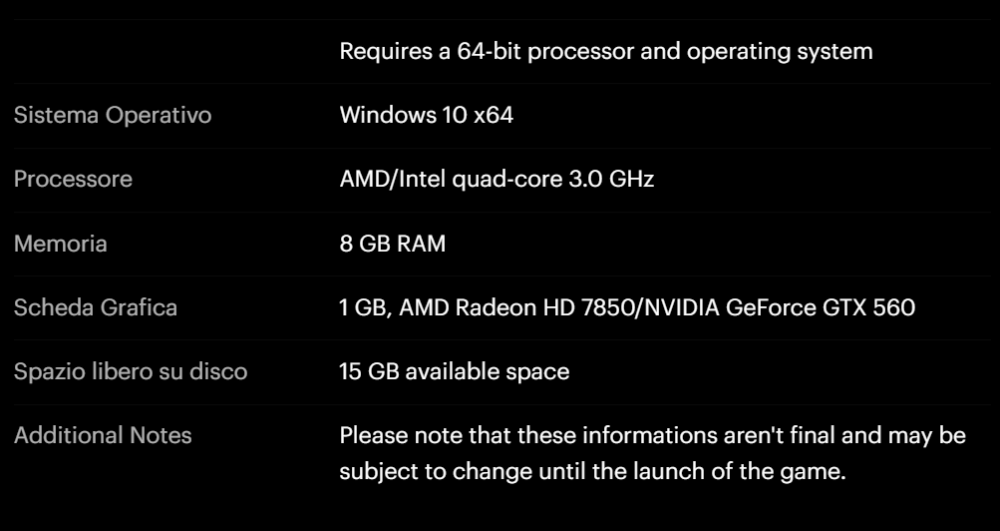Click AMD/Intel quad-core 3.0 GHz value

click(497, 179)
